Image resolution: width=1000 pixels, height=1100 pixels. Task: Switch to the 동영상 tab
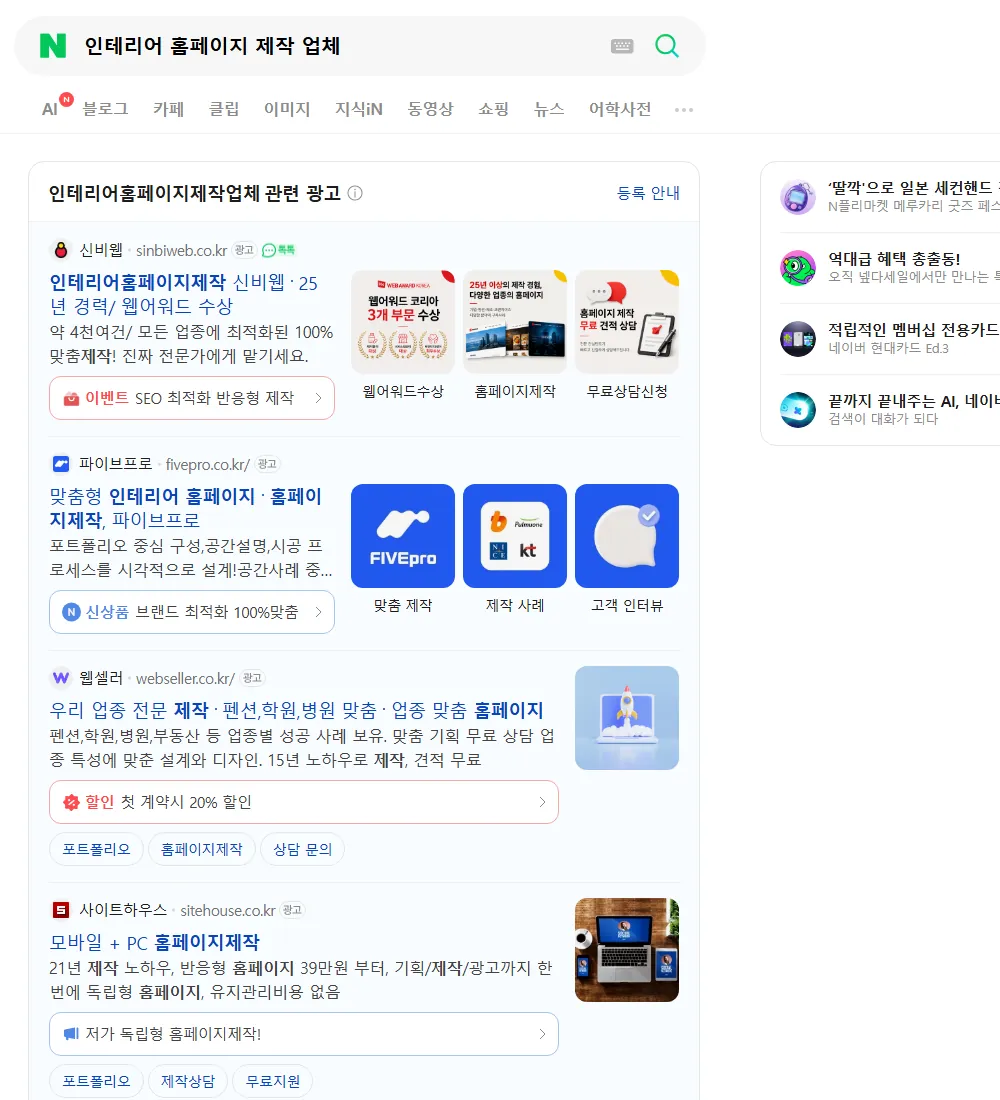click(430, 109)
